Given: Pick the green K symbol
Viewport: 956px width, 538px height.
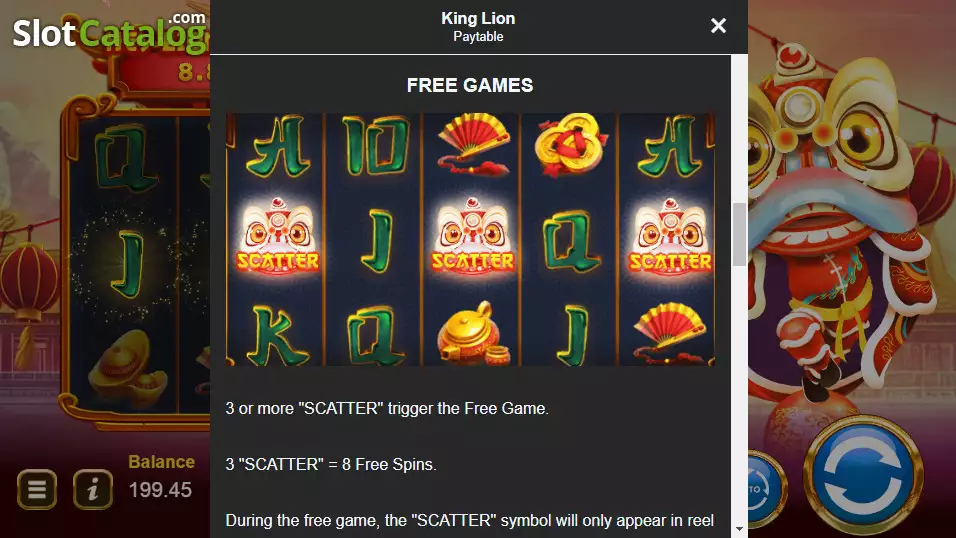Looking at the screenshot, I should pyautogui.click(x=276, y=334).
